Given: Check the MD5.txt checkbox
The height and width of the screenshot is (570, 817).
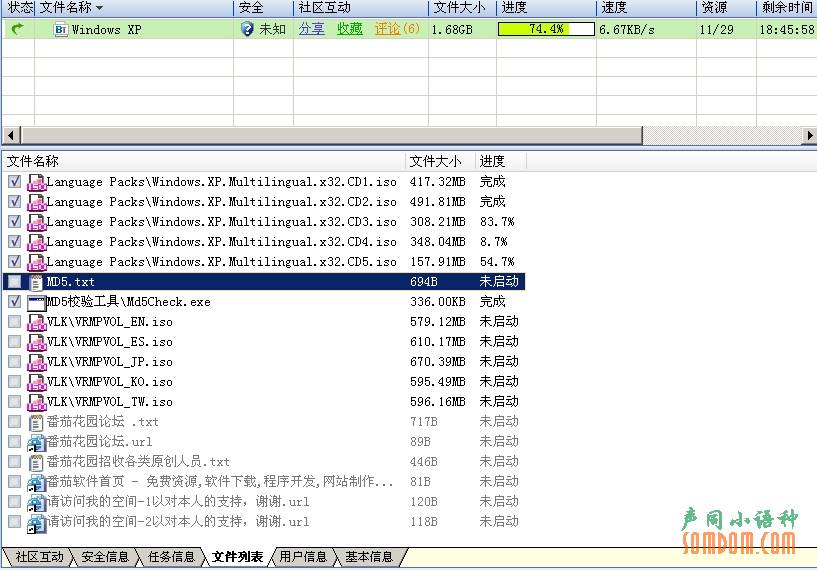Looking at the screenshot, I should click(15, 281).
